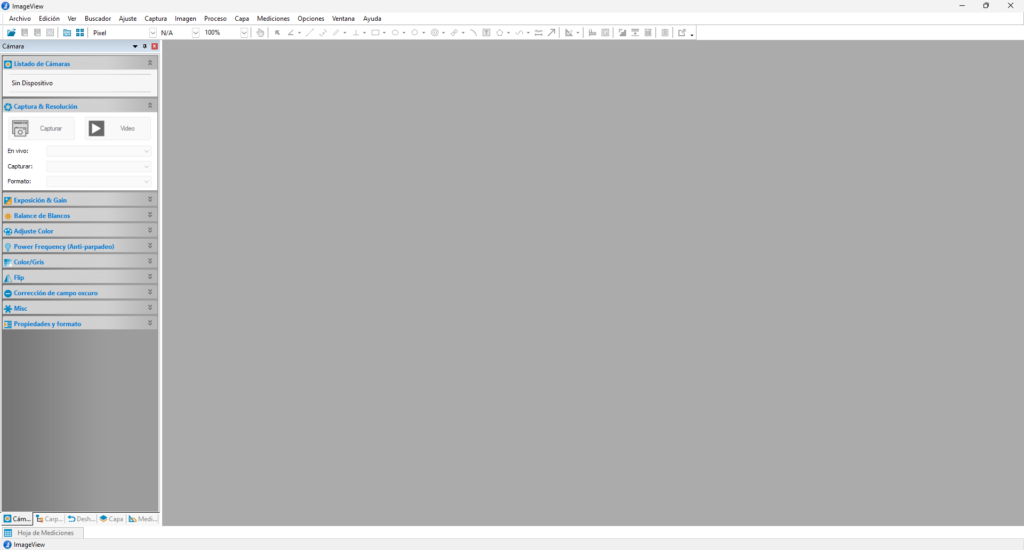The height and width of the screenshot is (550, 1024).
Task: Open the Ayuda menu
Action: pos(372,18)
